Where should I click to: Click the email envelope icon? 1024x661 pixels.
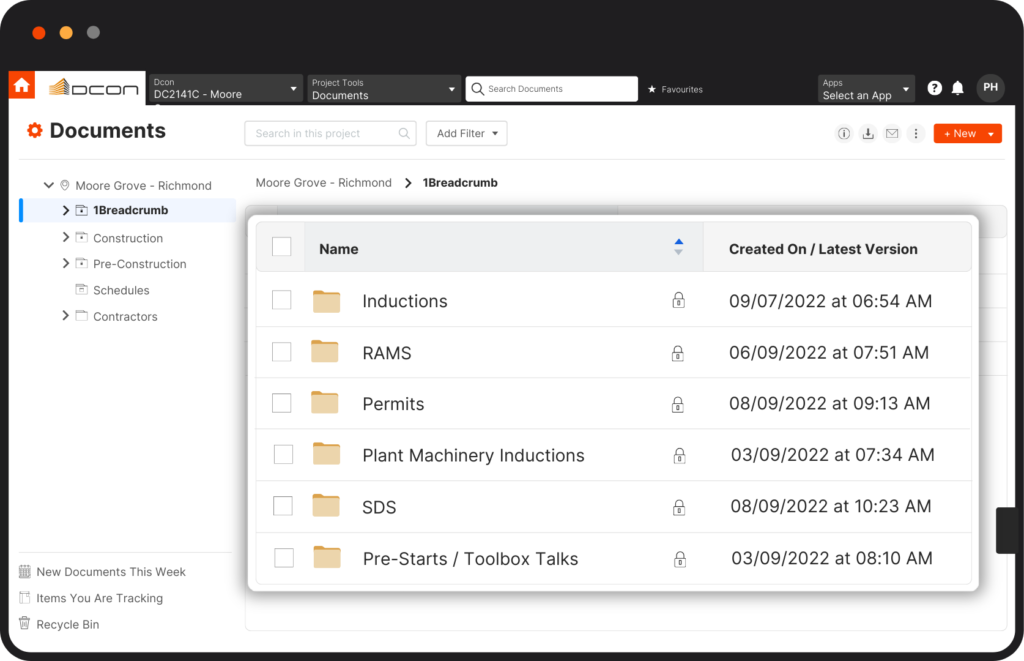click(891, 134)
